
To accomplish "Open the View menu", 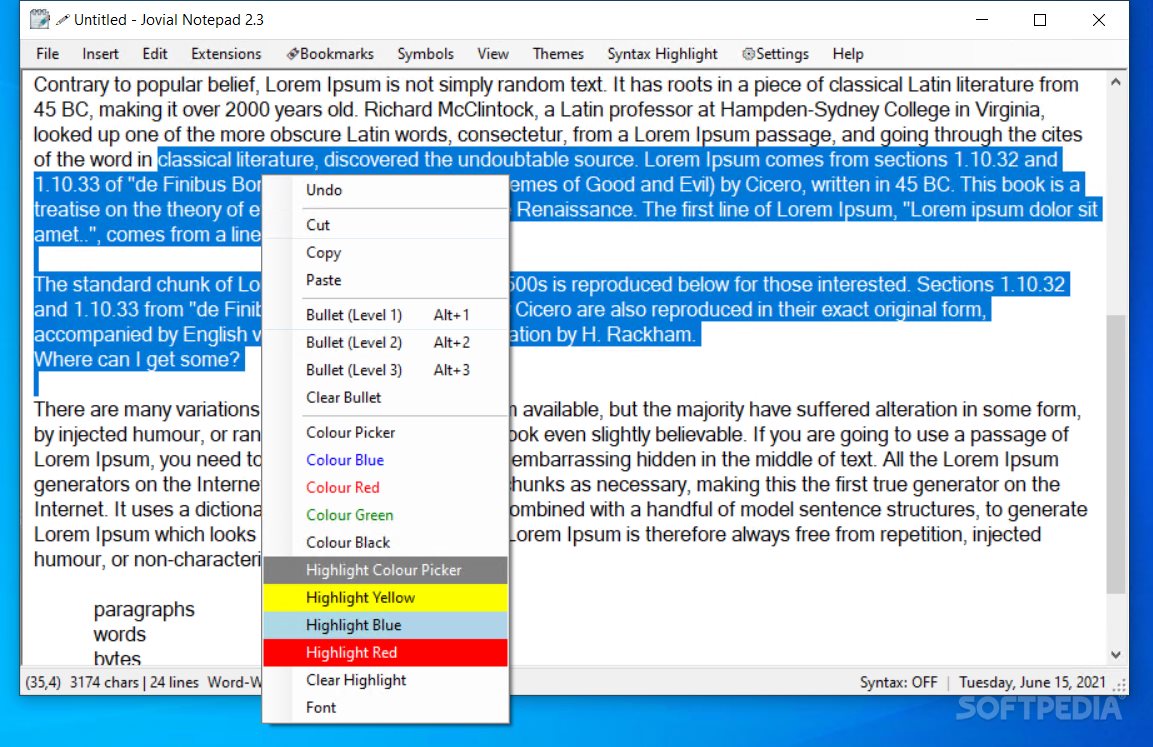I will click(x=493, y=54).
